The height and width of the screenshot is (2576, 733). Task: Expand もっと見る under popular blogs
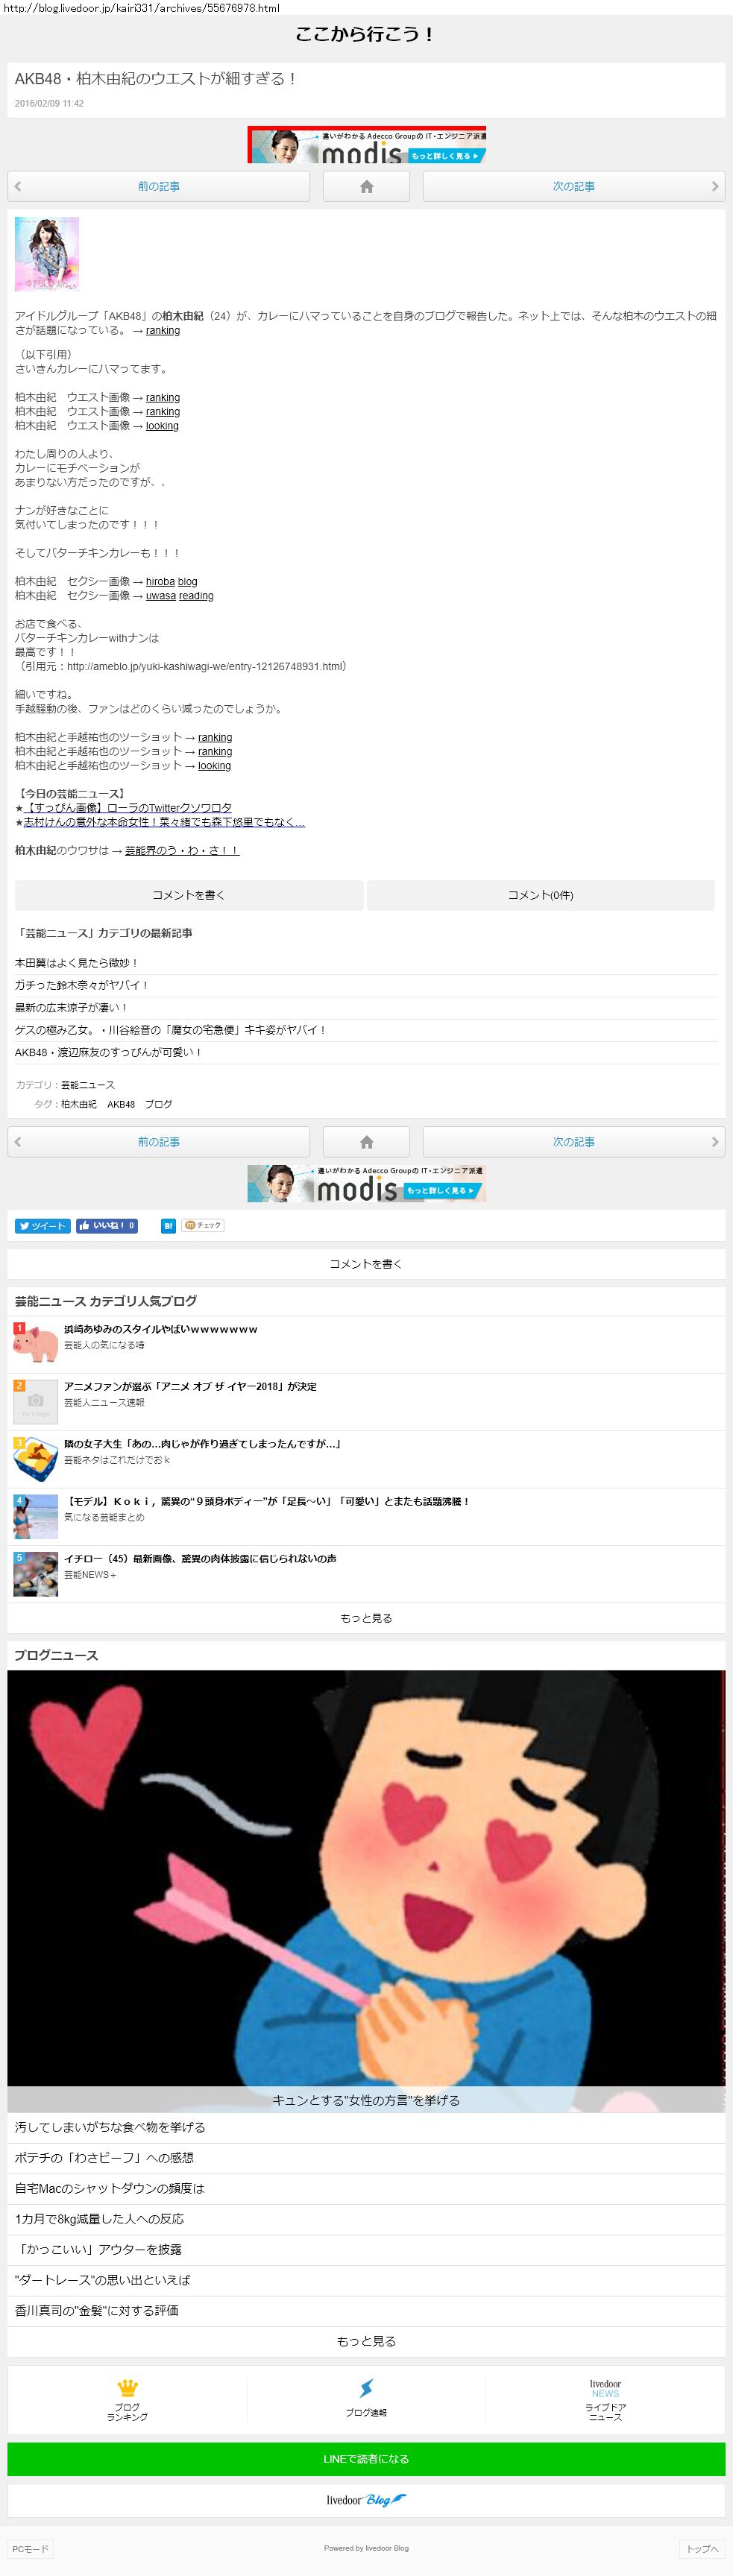[366, 1618]
